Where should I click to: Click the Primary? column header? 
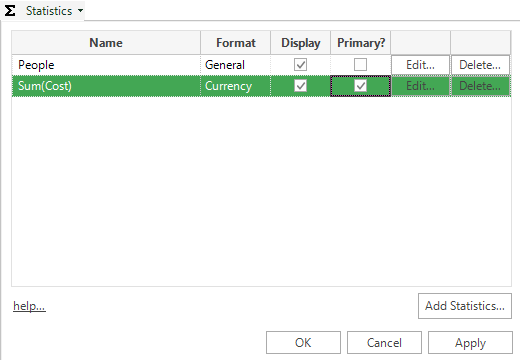pos(361,43)
